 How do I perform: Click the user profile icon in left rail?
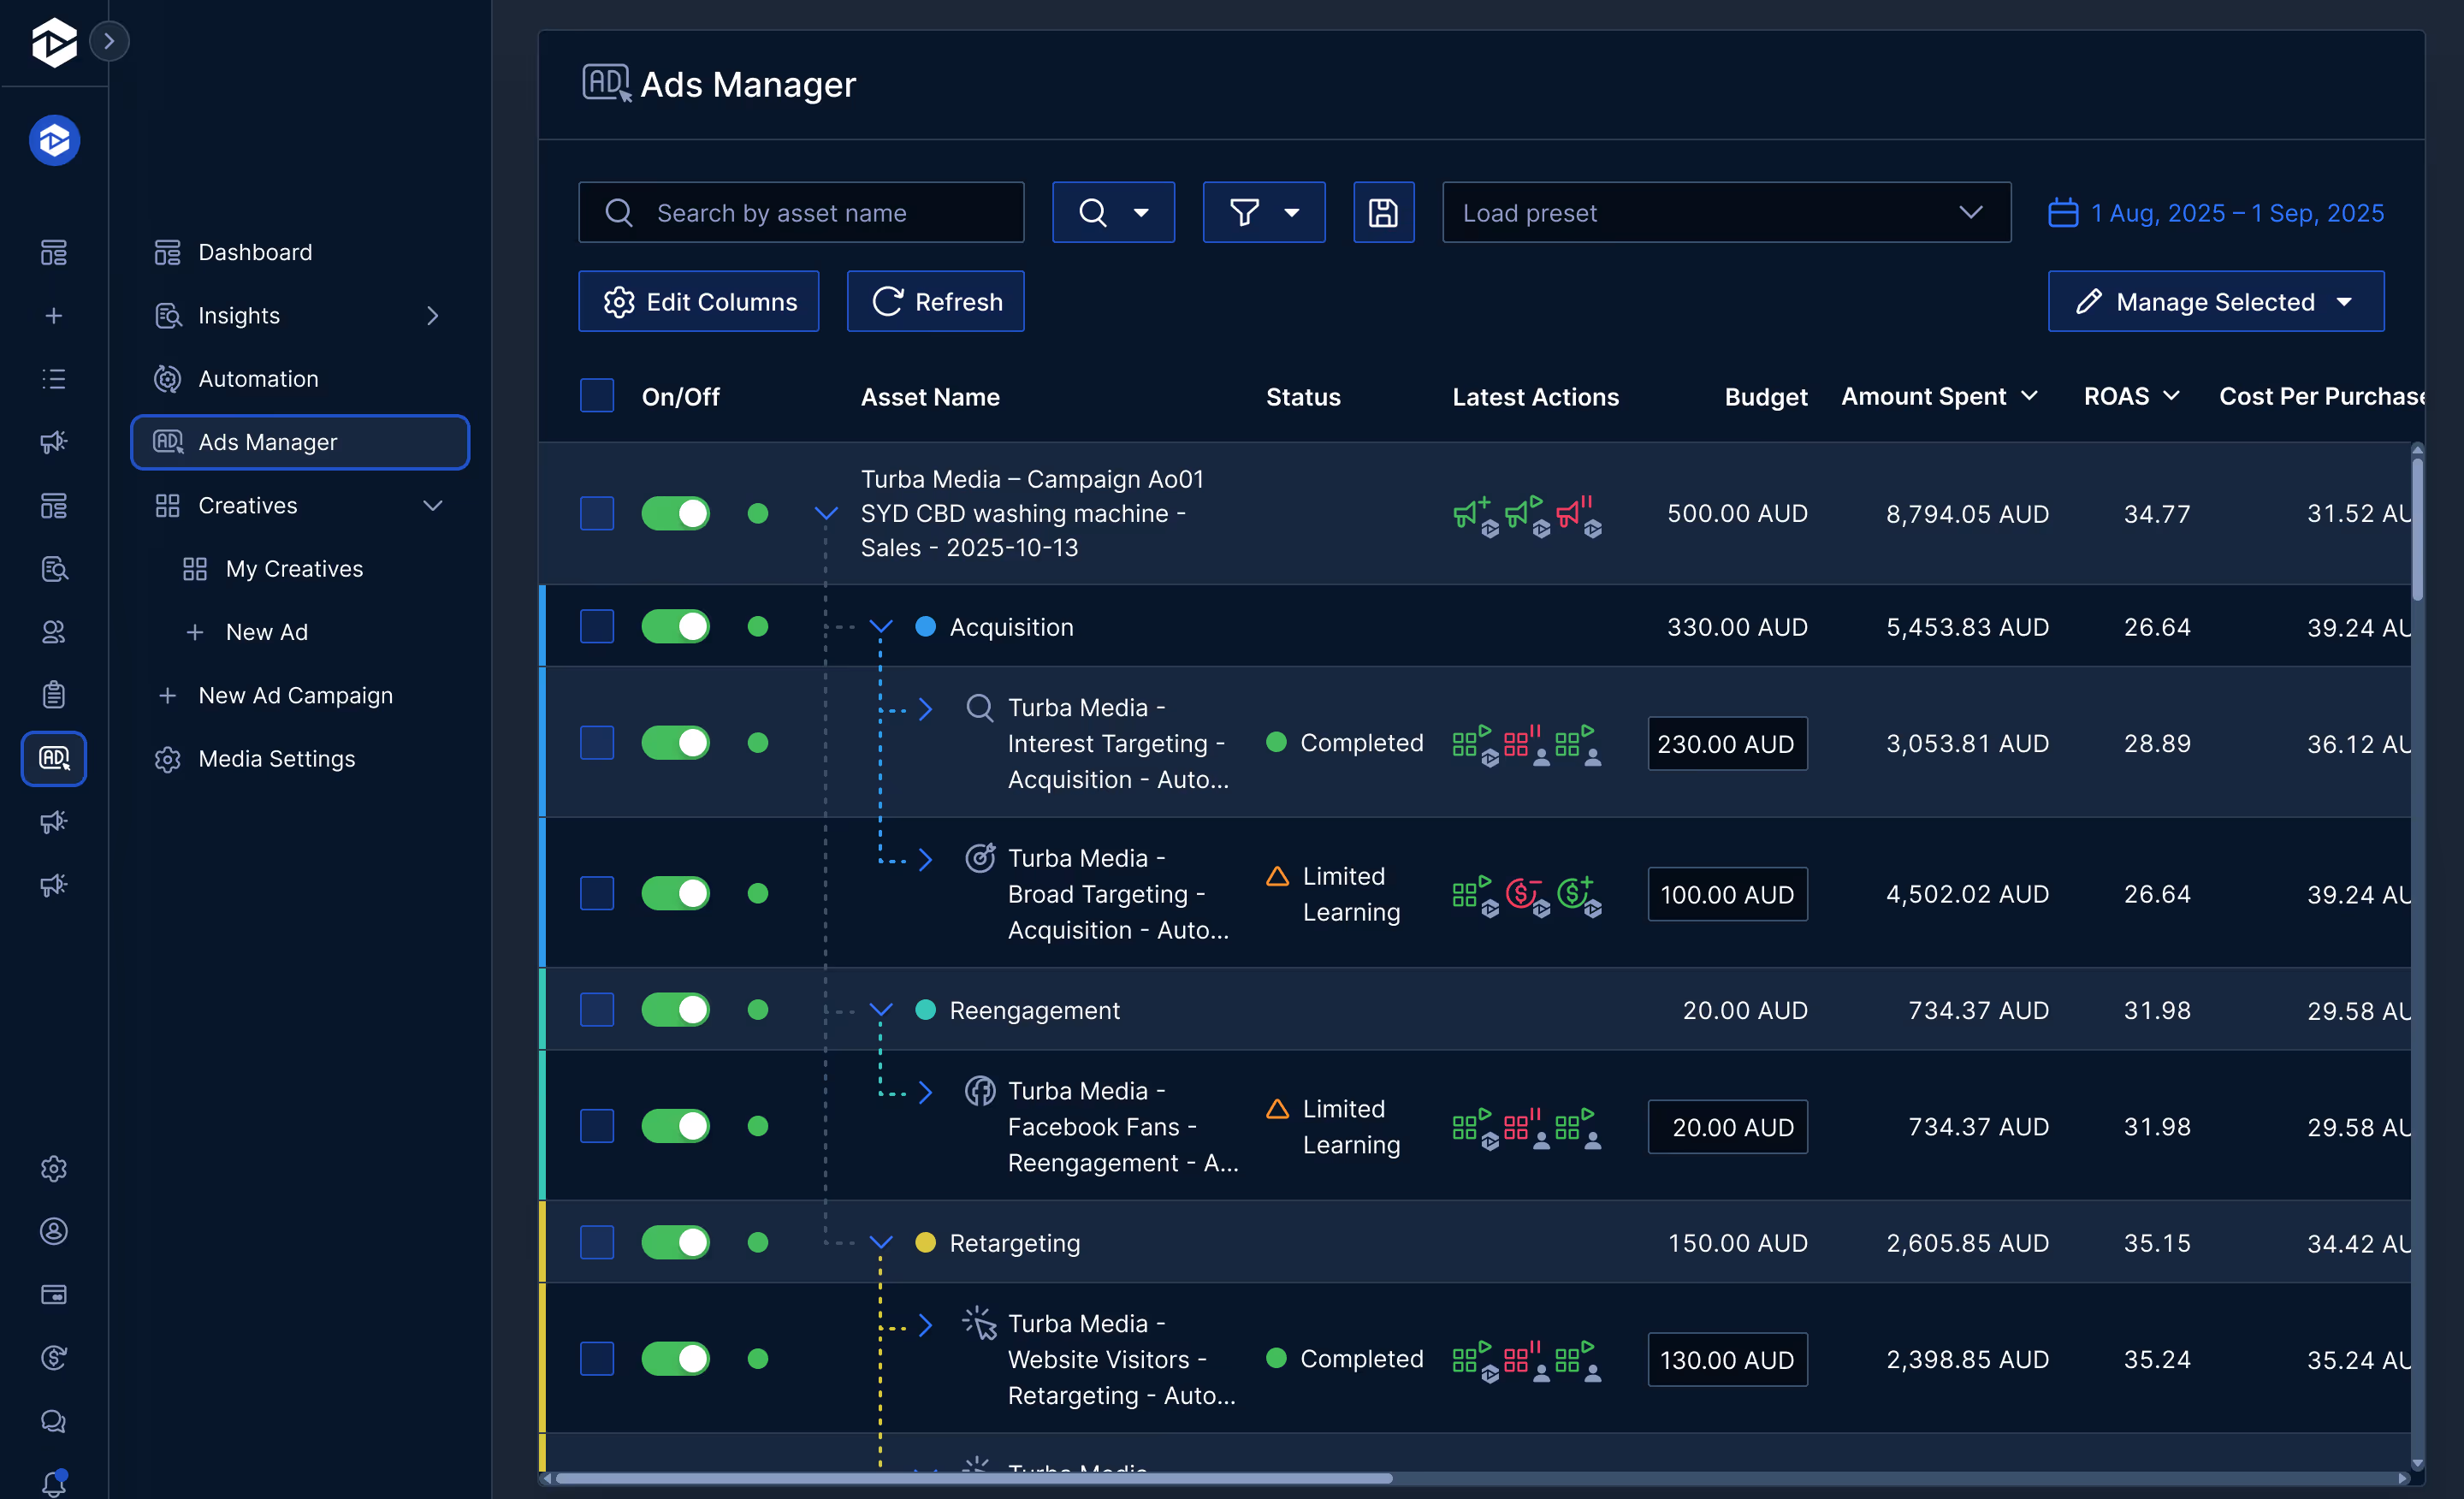click(x=54, y=1231)
